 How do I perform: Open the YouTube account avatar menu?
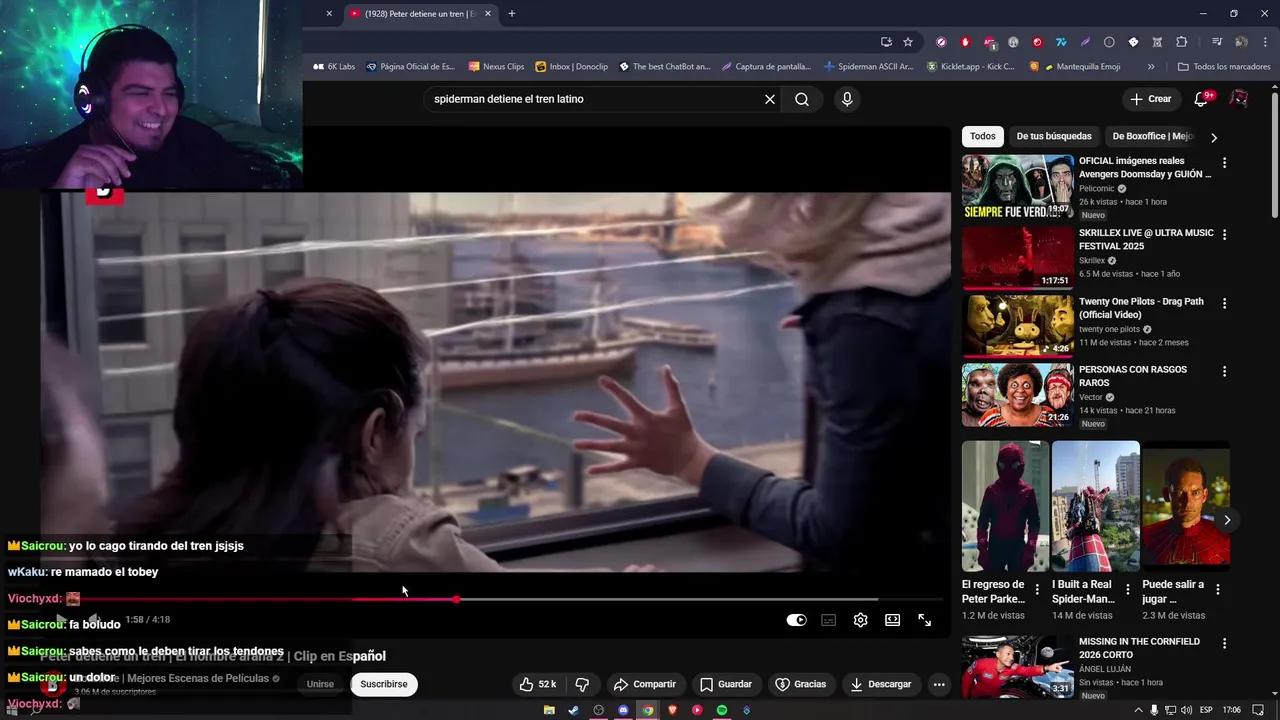point(1239,99)
